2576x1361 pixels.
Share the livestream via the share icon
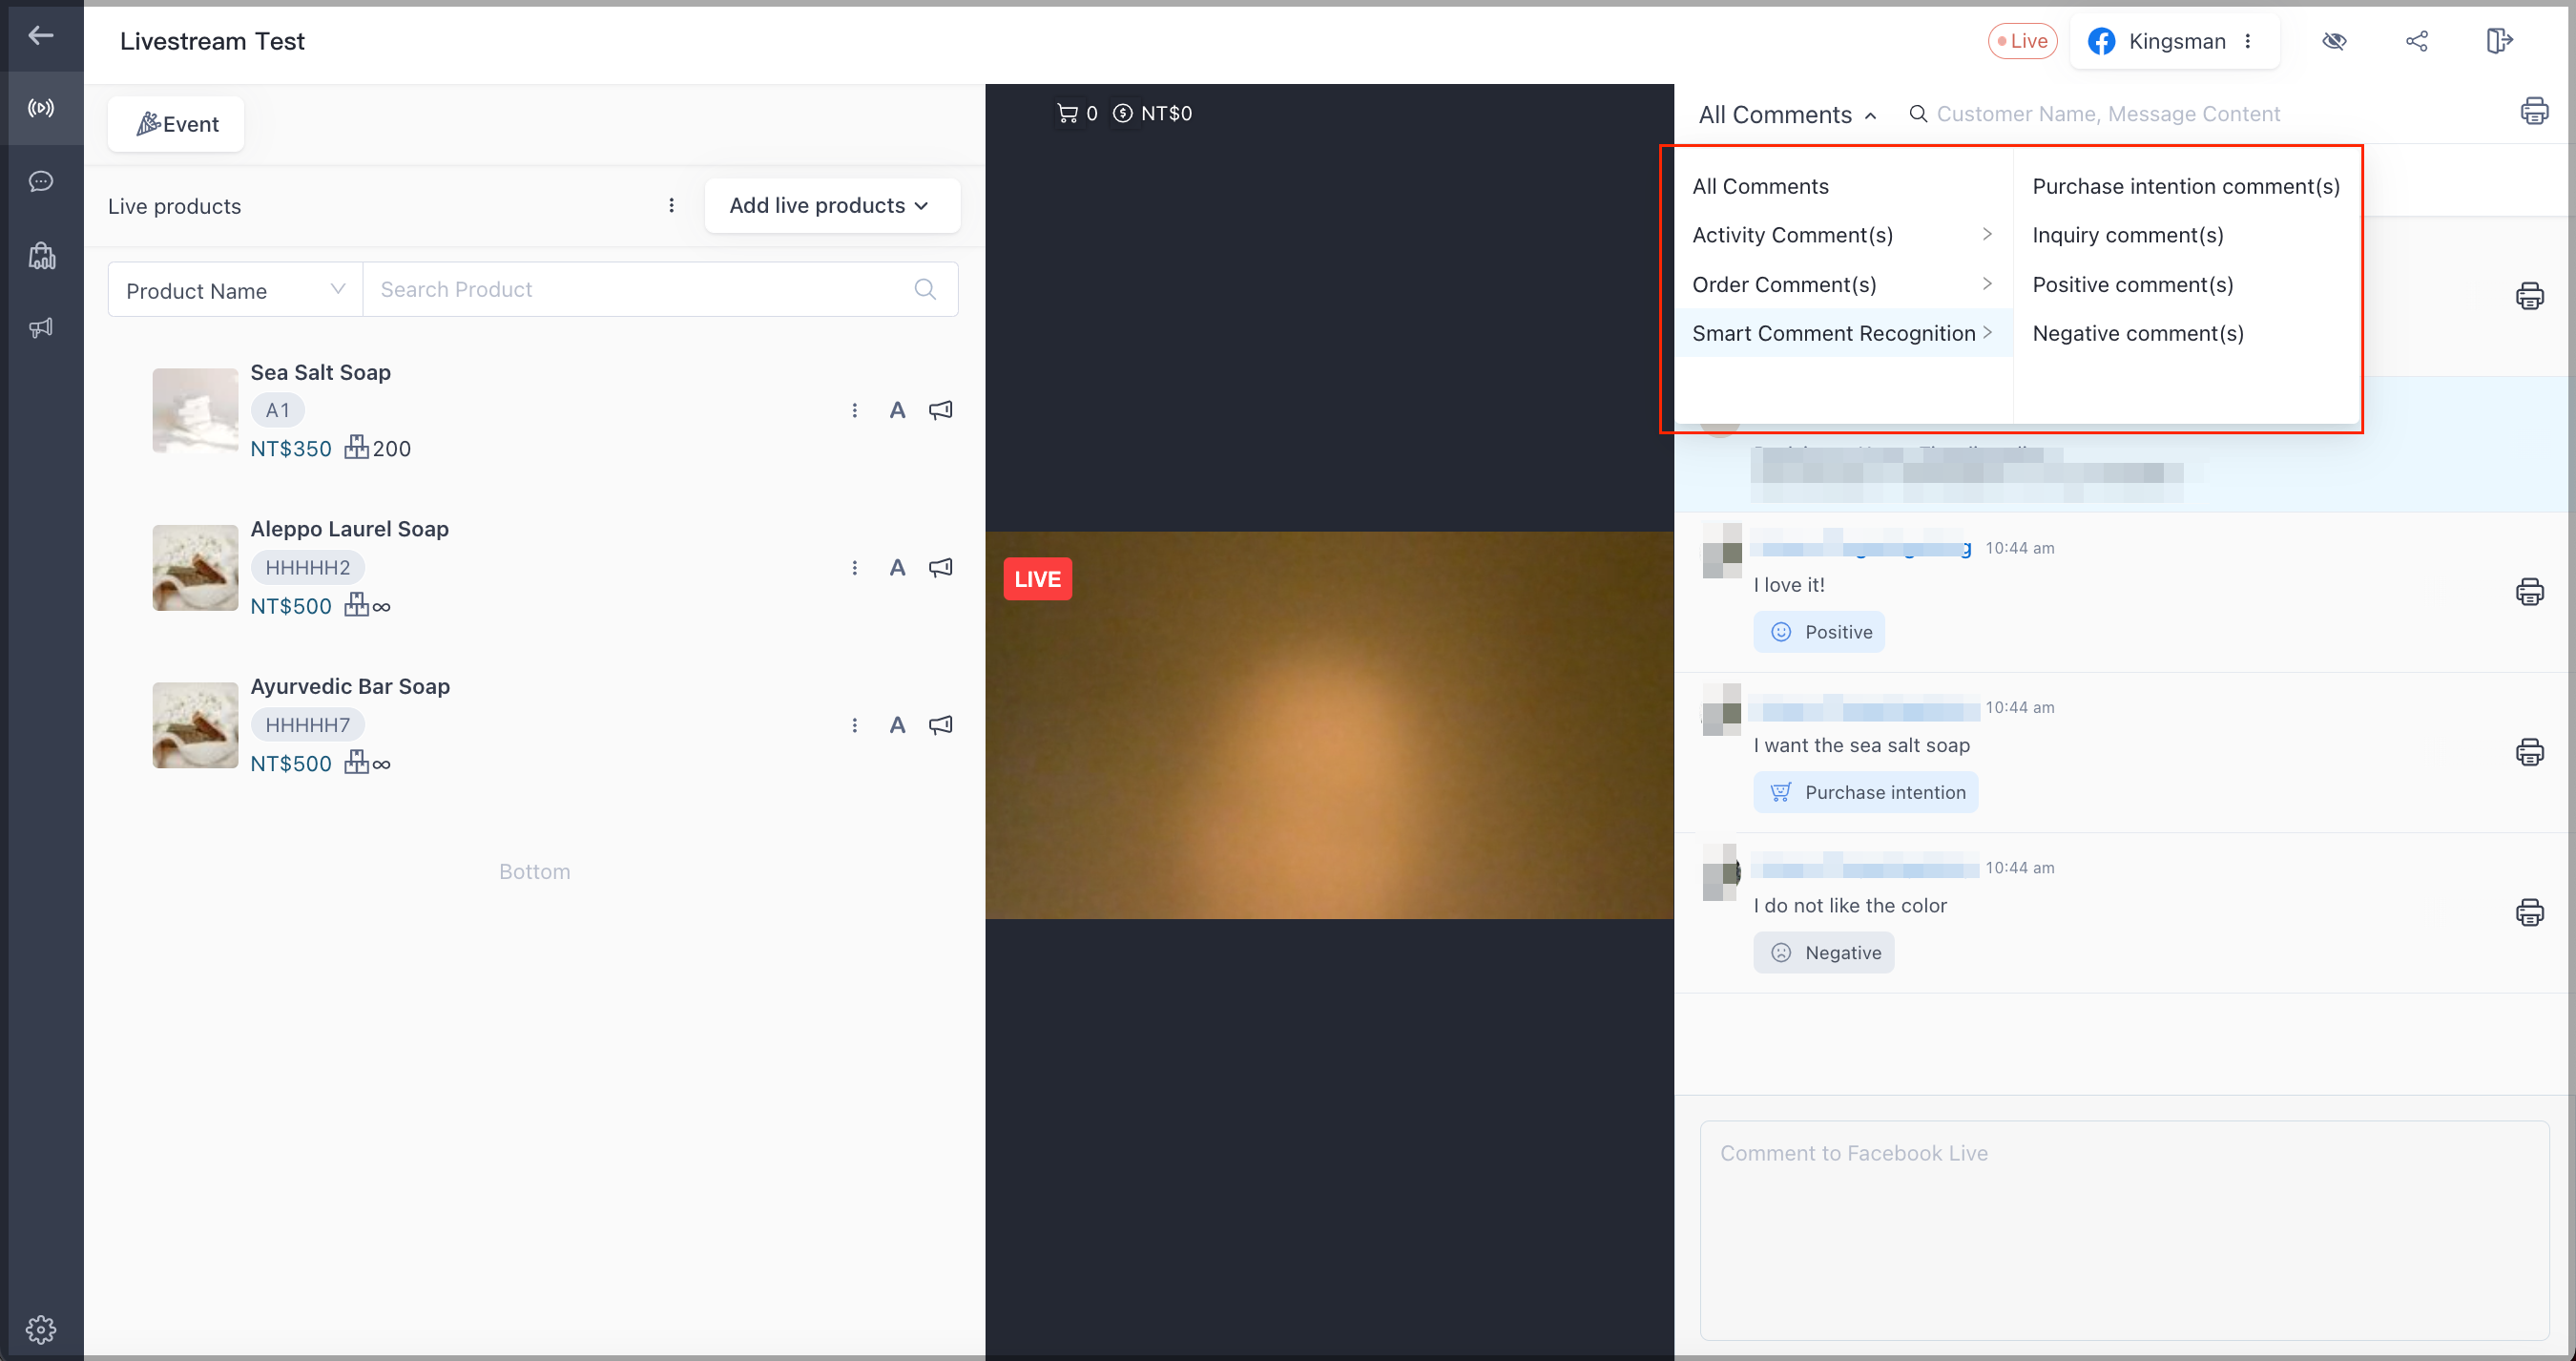pyautogui.click(x=2417, y=41)
